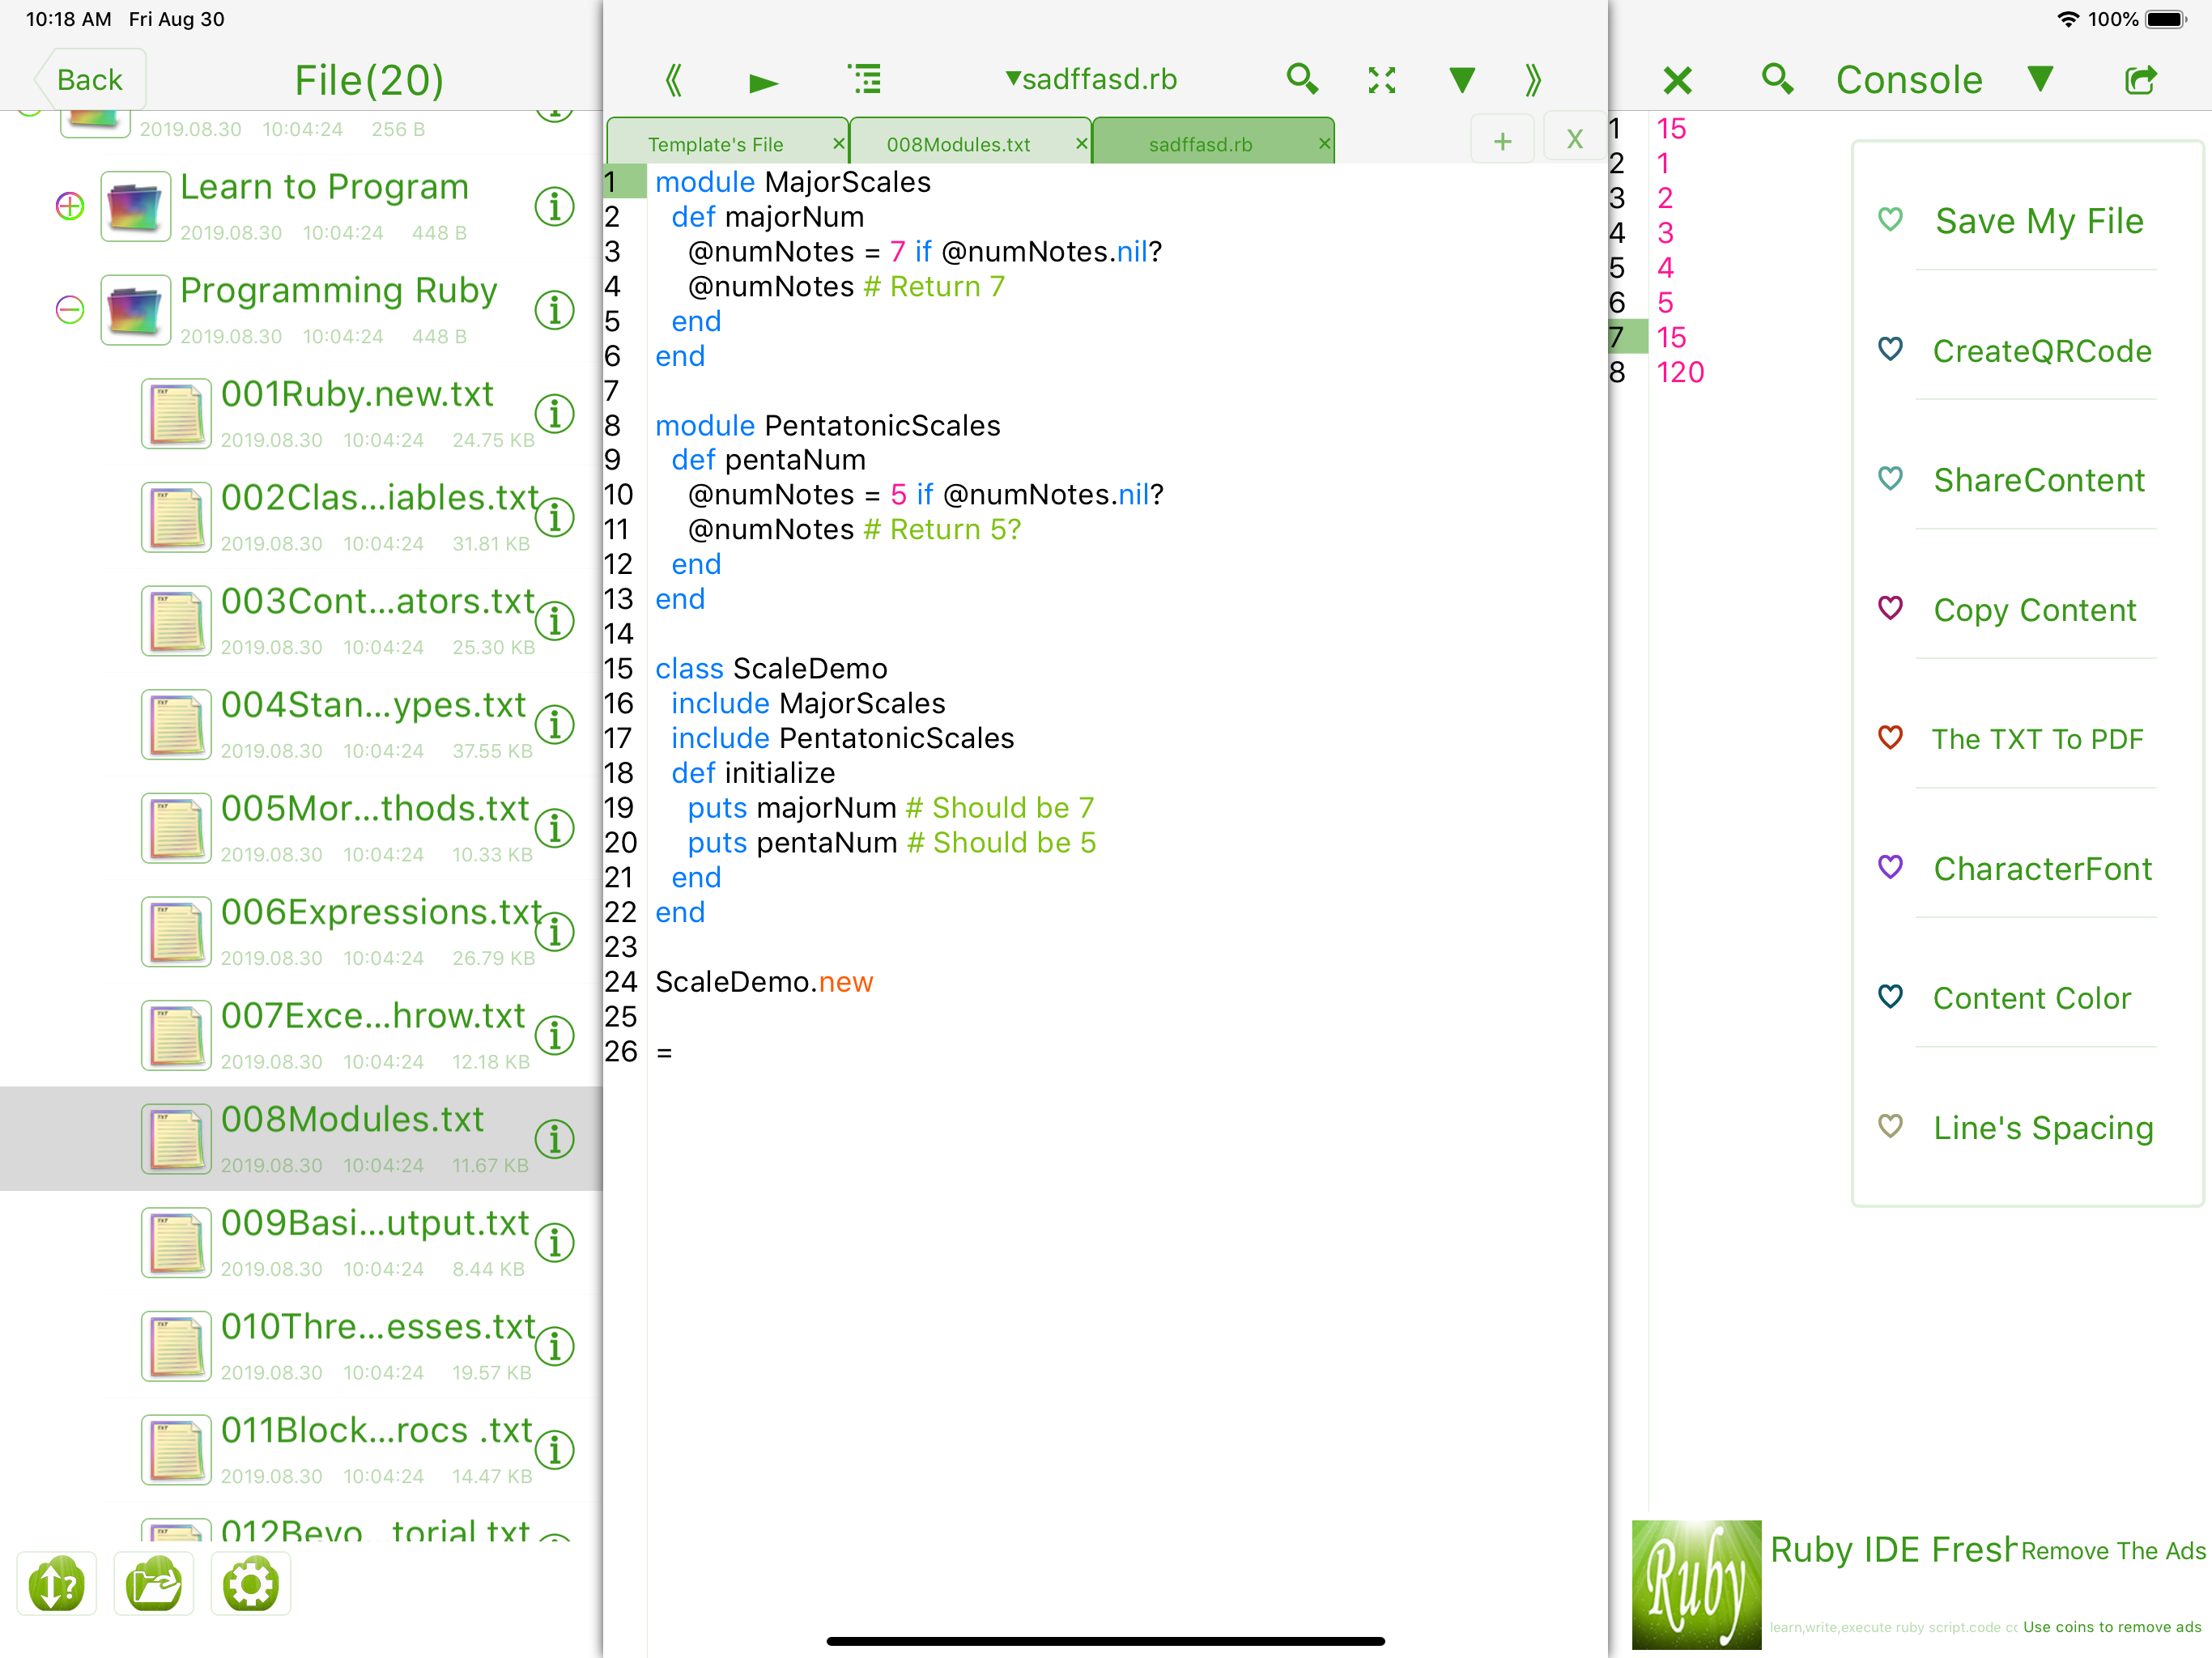Go back with the Back button
The height and width of the screenshot is (1658, 2212).
[x=89, y=80]
